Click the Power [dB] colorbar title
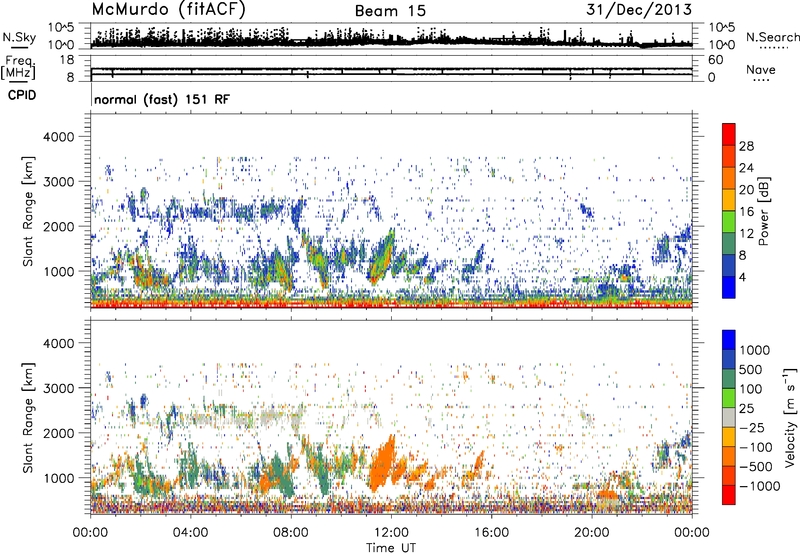 coord(763,211)
